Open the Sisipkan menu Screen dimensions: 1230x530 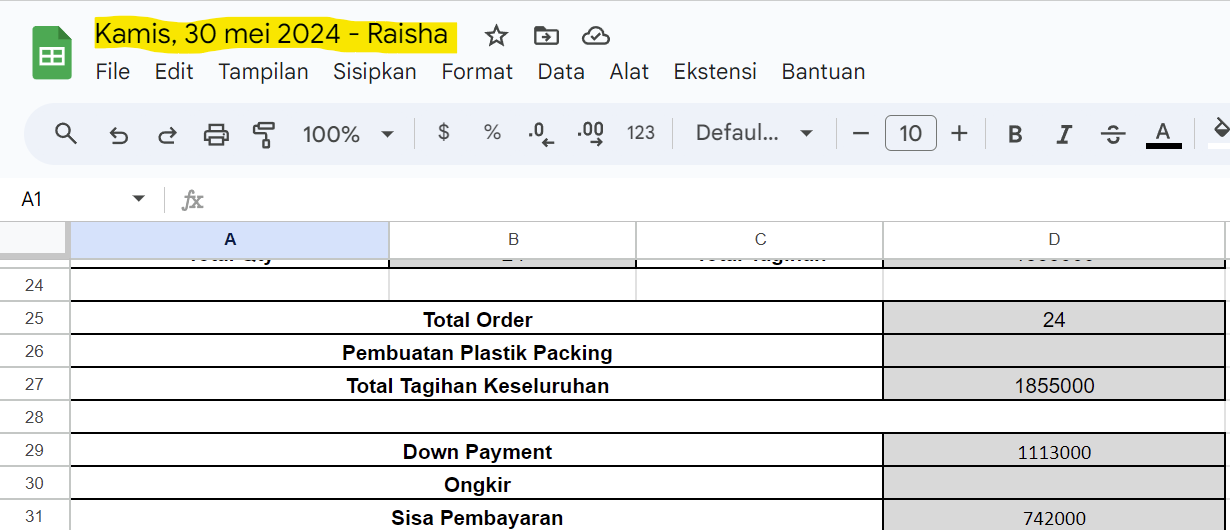(x=375, y=72)
